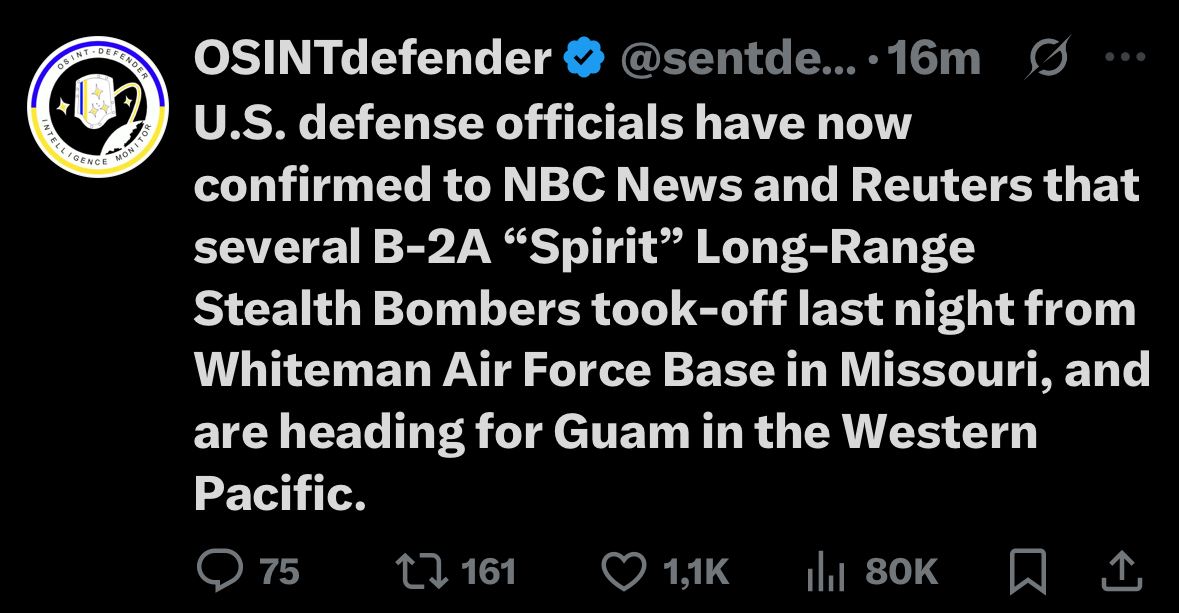Image resolution: width=1179 pixels, height=613 pixels.
Task: Click the OSINTdefender display name
Action: [373, 58]
